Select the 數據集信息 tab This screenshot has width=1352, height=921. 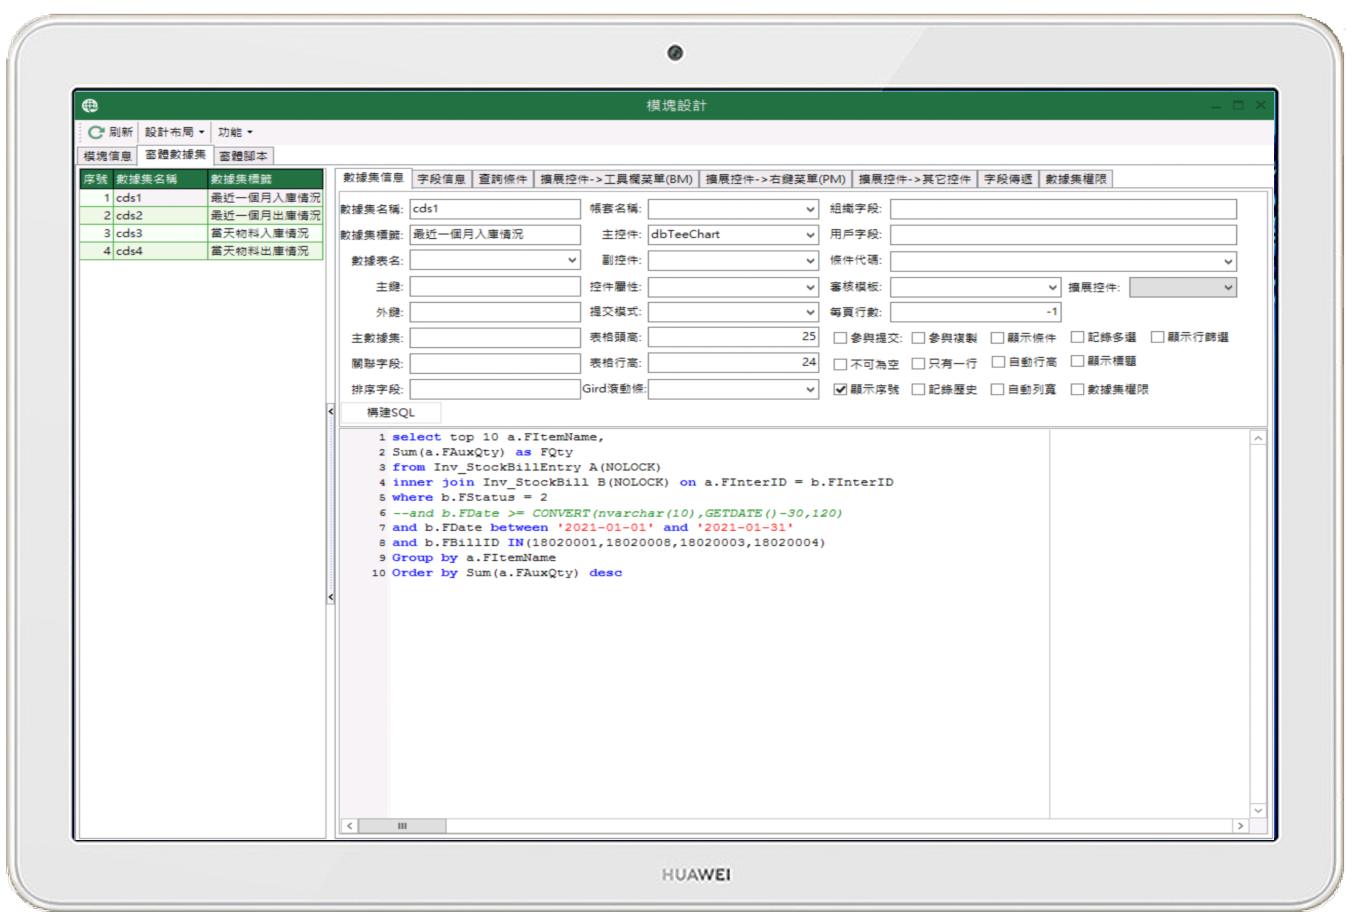(x=373, y=178)
